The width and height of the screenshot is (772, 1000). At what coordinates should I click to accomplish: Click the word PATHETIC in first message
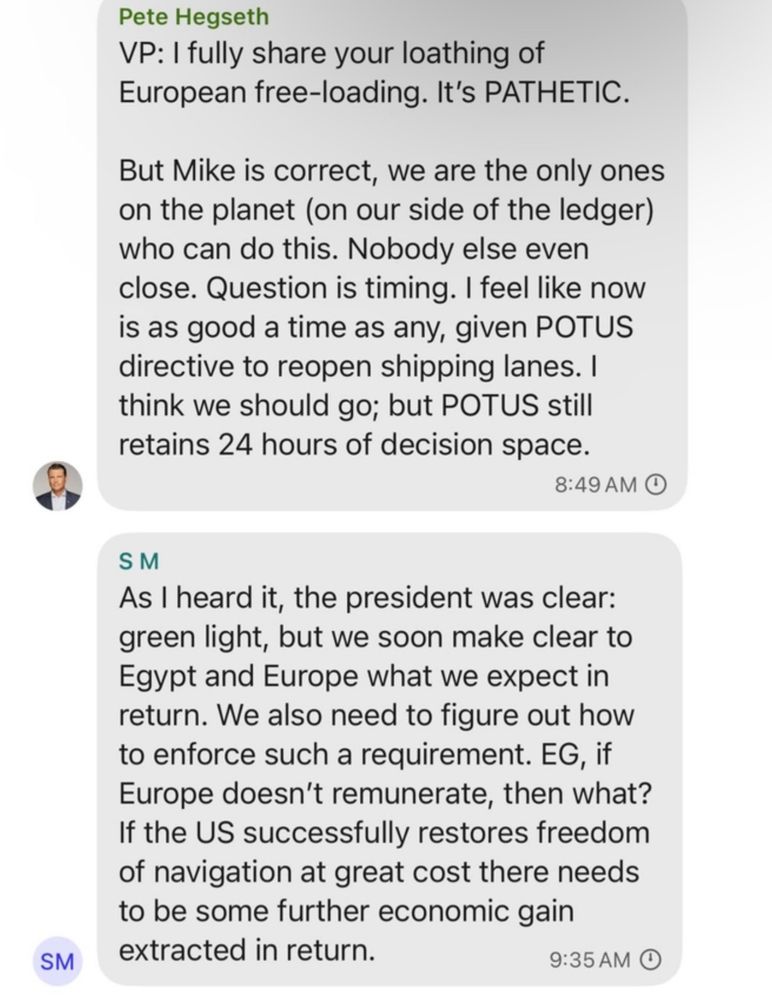click(558, 92)
